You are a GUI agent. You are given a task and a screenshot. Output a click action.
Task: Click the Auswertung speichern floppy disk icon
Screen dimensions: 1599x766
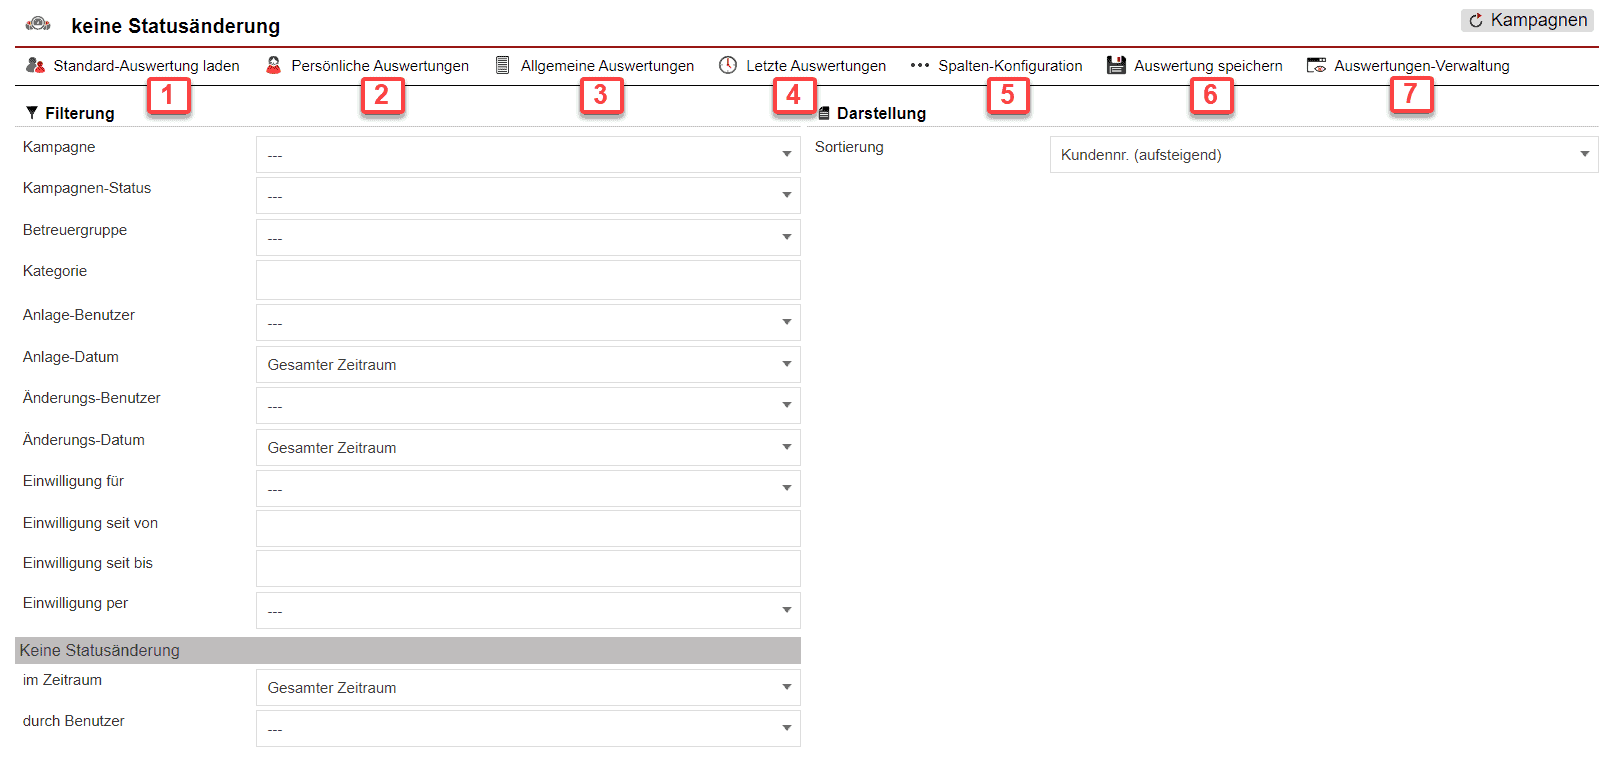(1116, 65)
